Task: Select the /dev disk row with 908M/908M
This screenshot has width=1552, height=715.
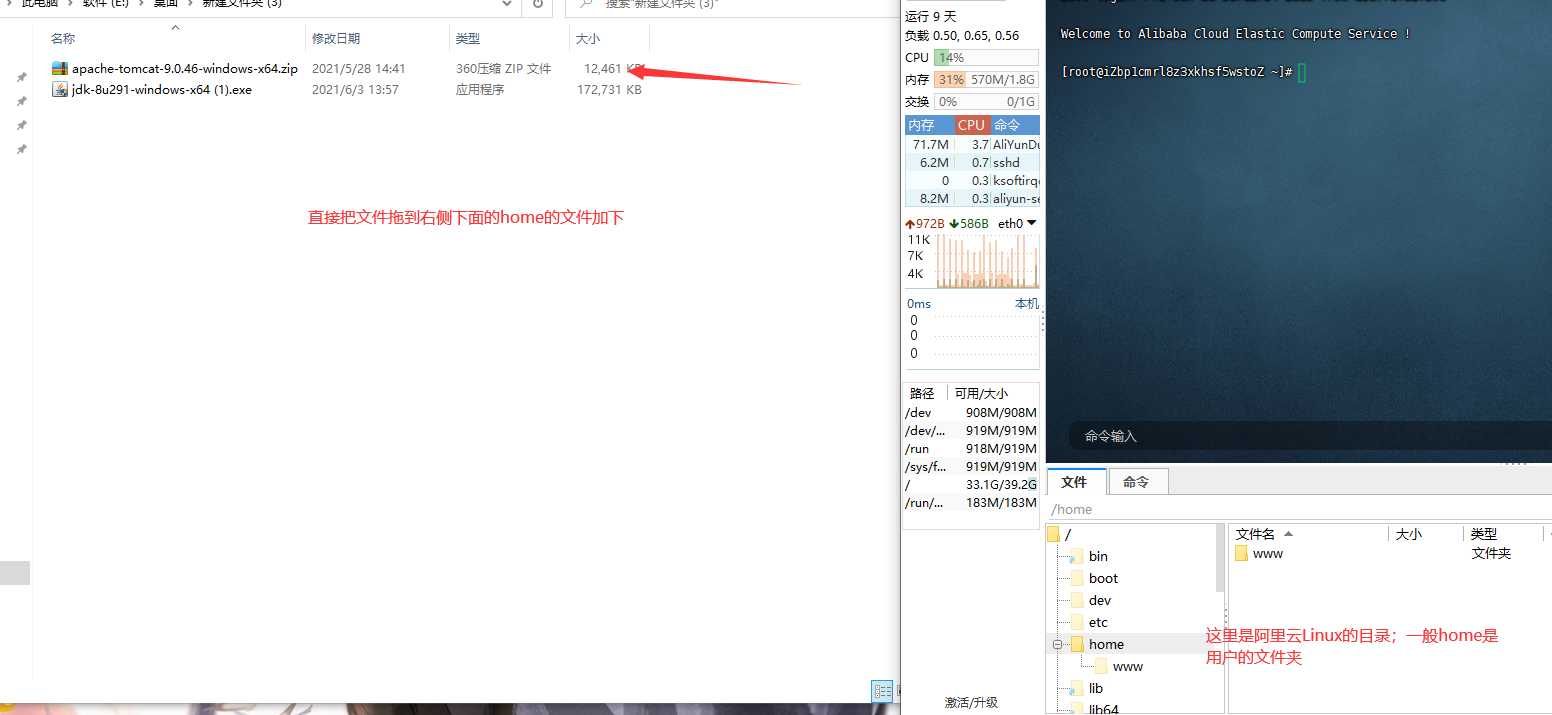Action: click(x=972, y=413)
